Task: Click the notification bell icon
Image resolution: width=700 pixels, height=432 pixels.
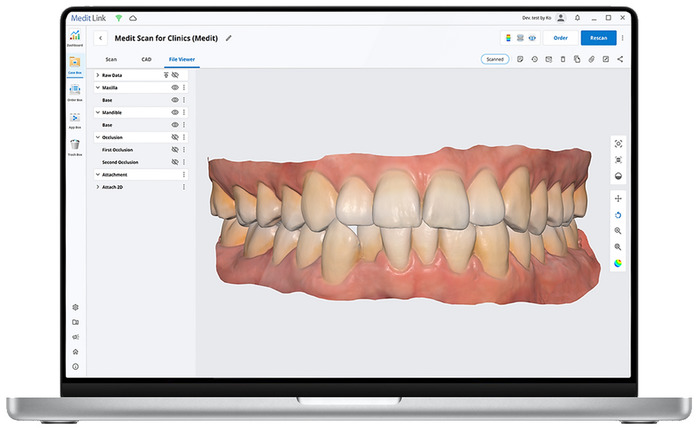Action: click(576, 17)
